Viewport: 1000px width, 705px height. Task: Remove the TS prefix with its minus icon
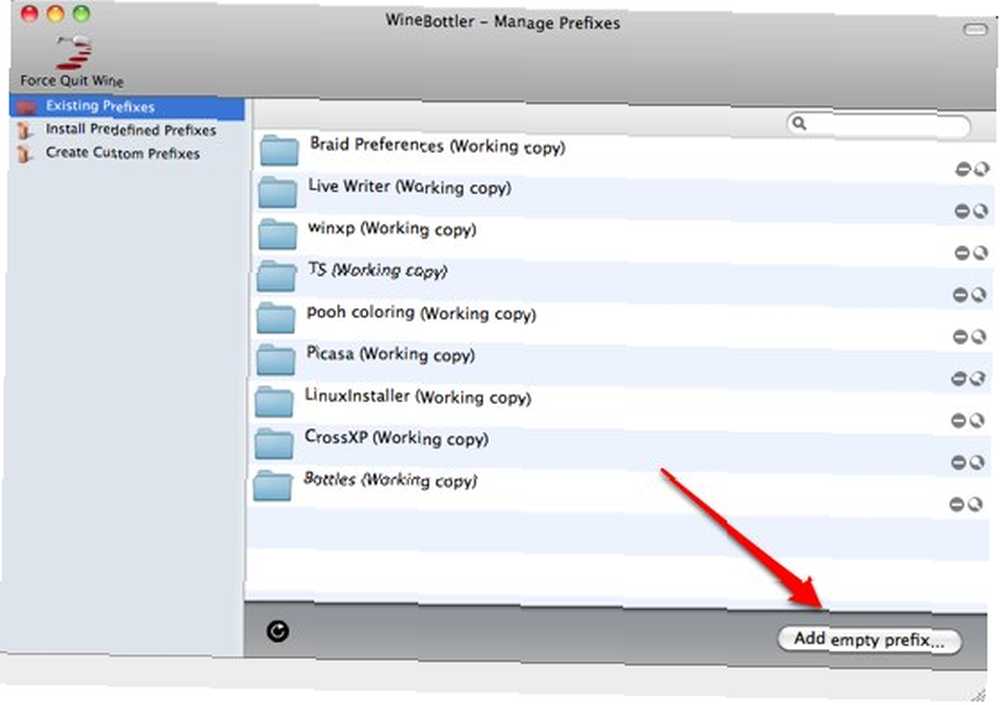pos(960,295)
